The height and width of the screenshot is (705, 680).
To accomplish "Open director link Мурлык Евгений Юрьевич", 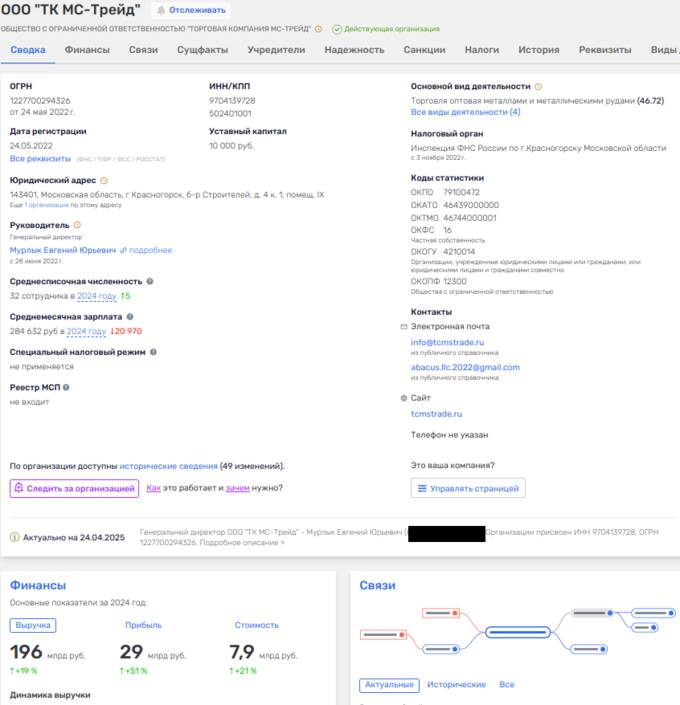I will click(63, 250).
